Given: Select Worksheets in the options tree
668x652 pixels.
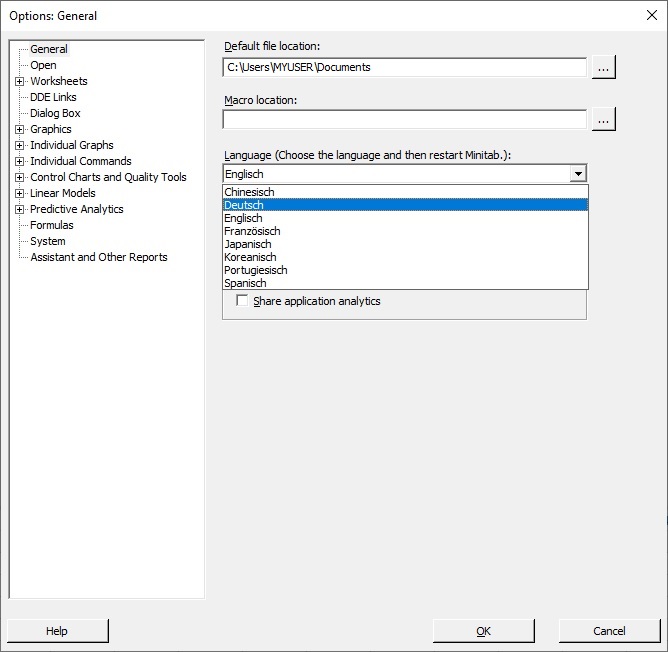Looking at the screenshot, I should 59,81.
